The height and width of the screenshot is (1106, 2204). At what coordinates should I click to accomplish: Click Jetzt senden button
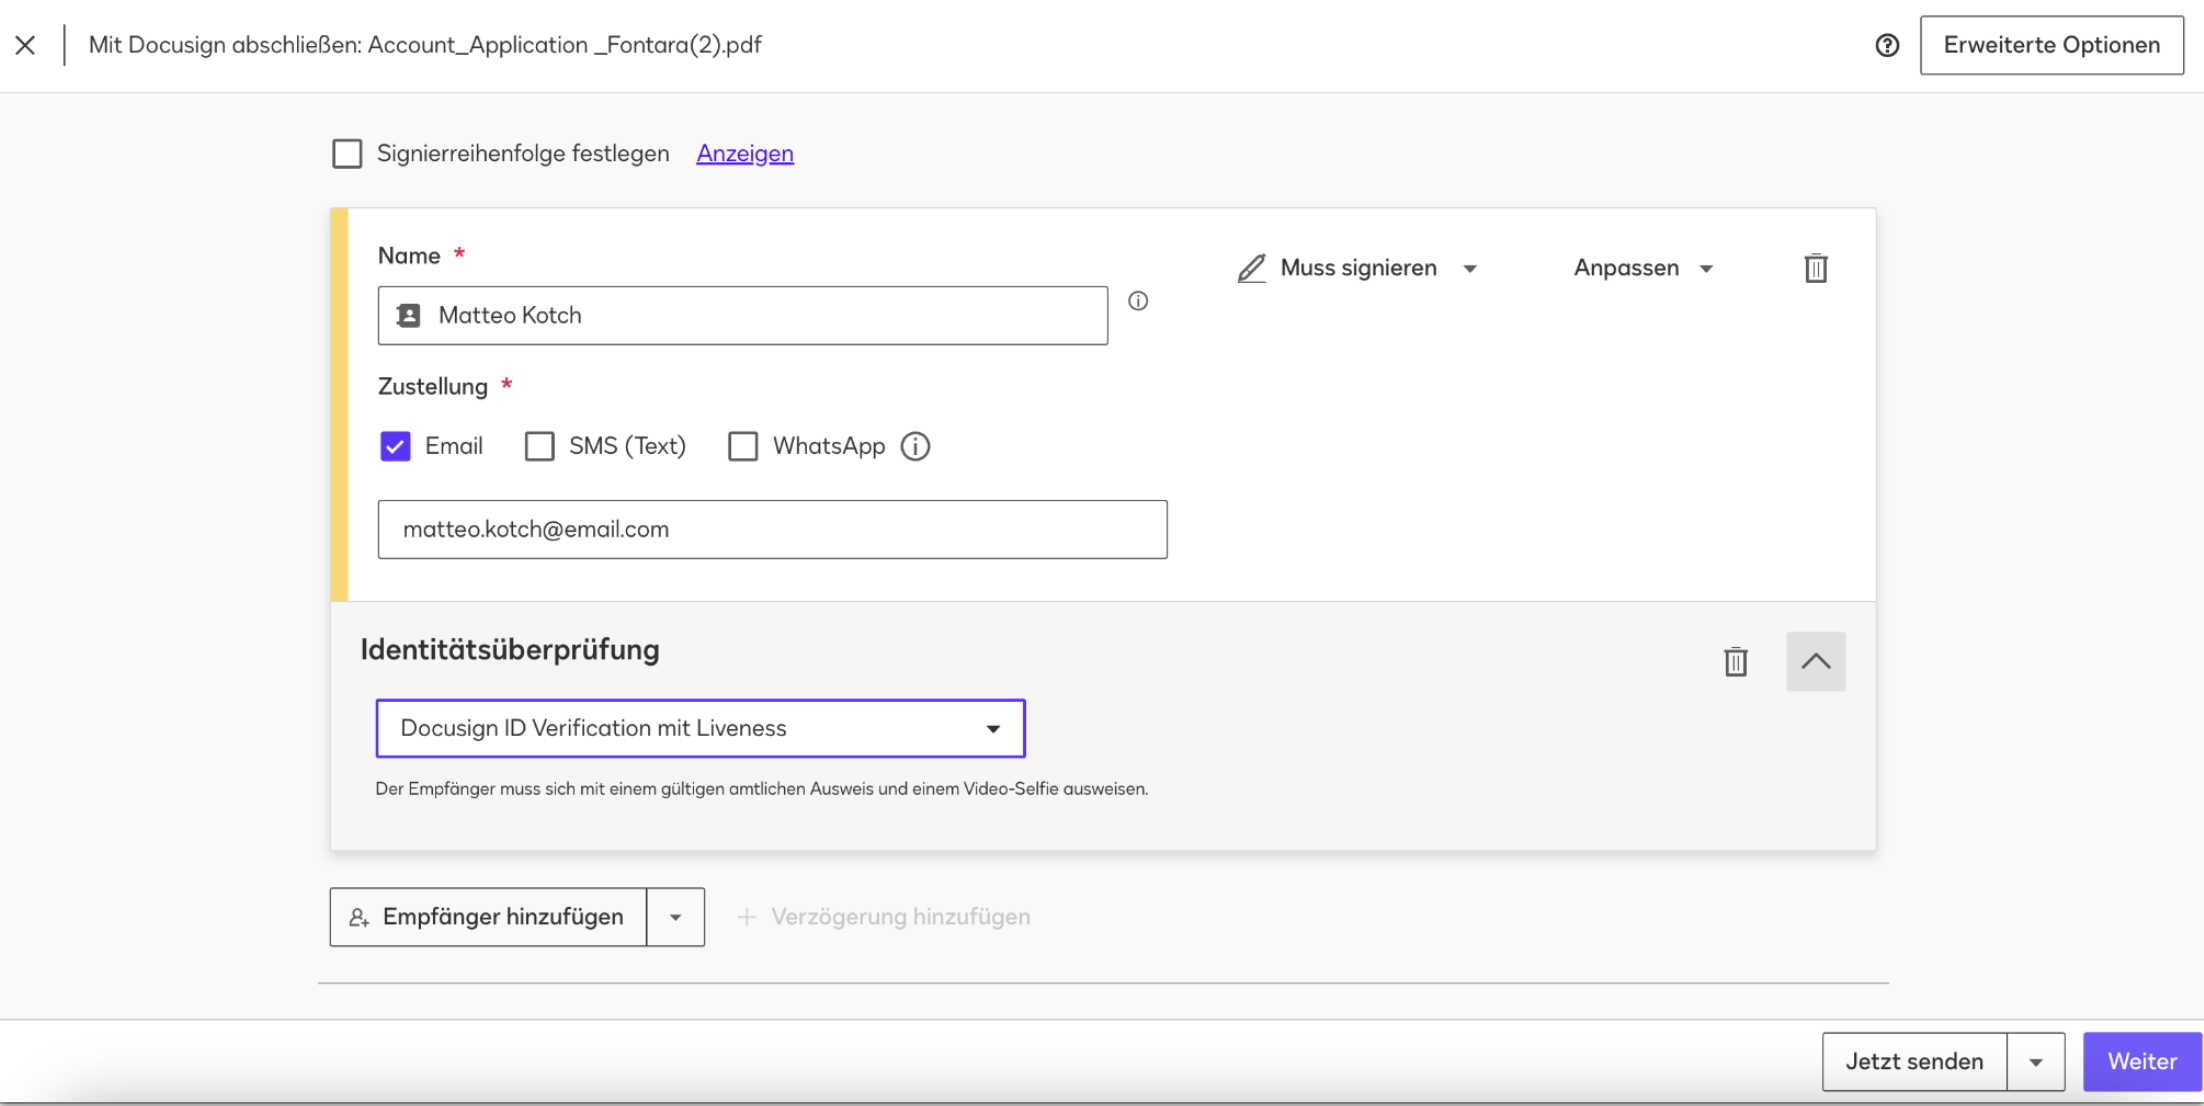point(1914,1062)
